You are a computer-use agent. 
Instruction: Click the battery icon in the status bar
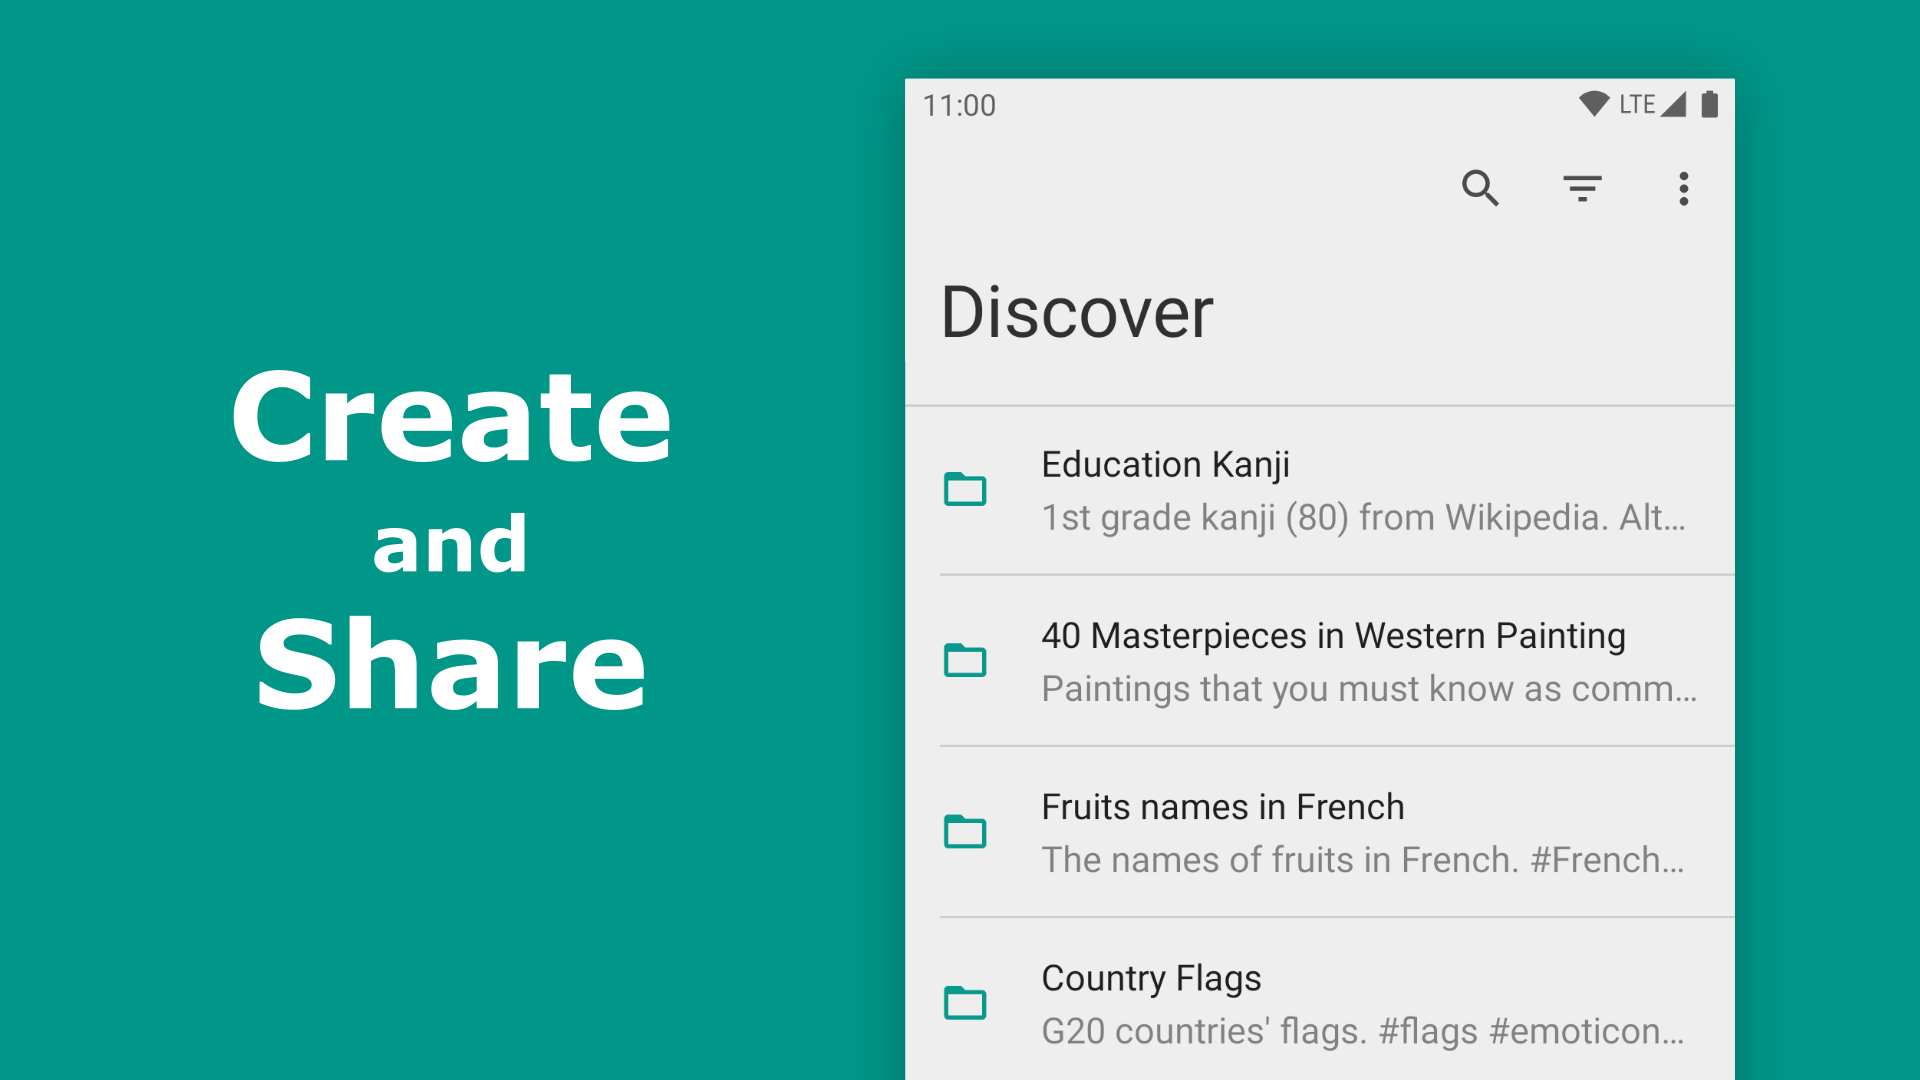click(x=1710, y=103)
